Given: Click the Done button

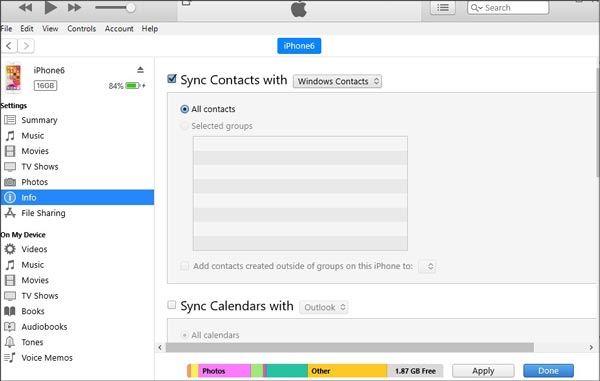Looking at the screenshot, I should (x=548, y=371).
